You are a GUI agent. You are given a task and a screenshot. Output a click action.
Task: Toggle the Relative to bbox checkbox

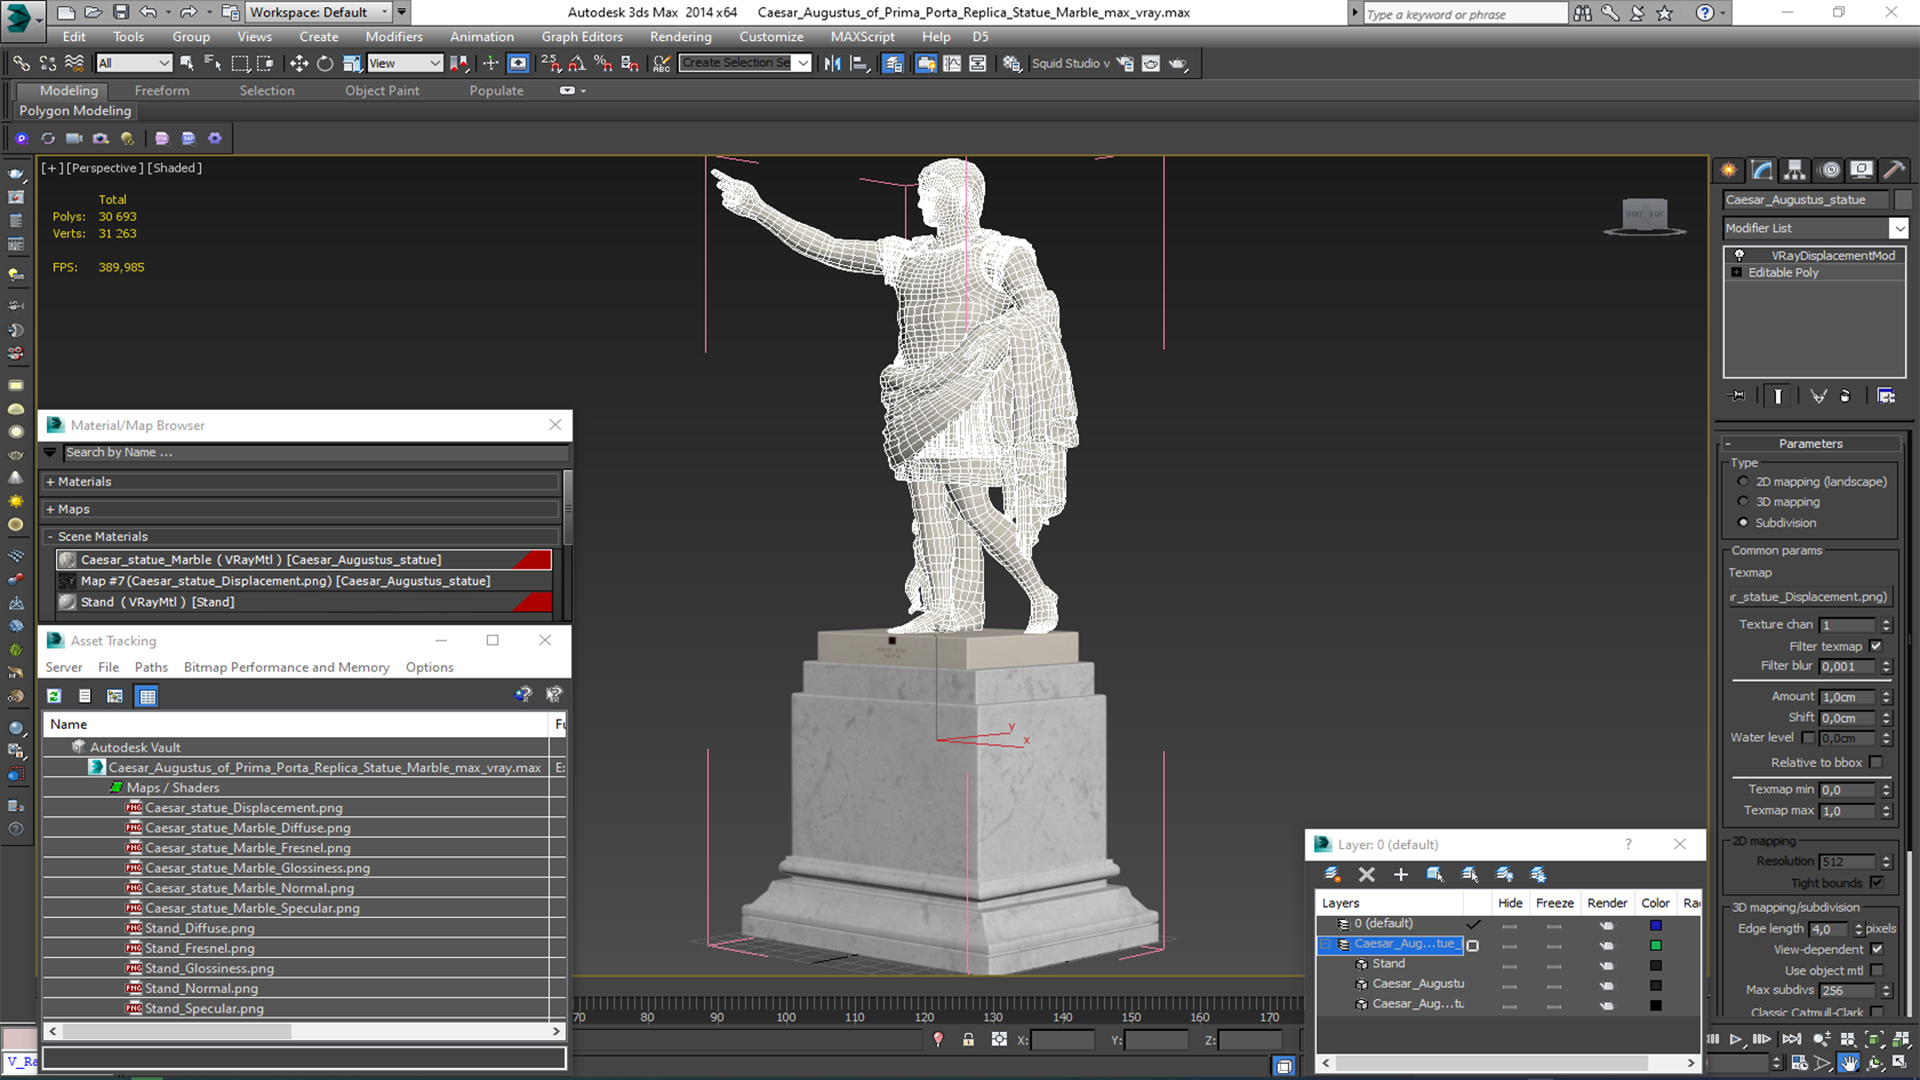pos(1876,762)
